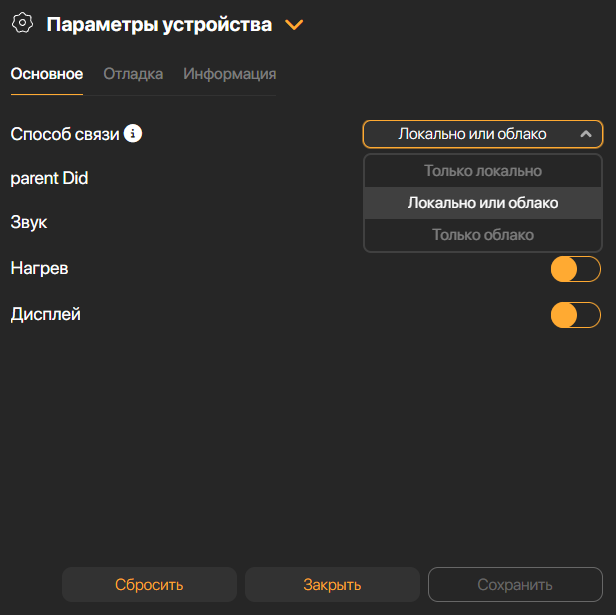Image resolution: width=616 pixels, height=615 pixels.
Task: Collapse the Параметры устройства header chevron
Action: 294,25
